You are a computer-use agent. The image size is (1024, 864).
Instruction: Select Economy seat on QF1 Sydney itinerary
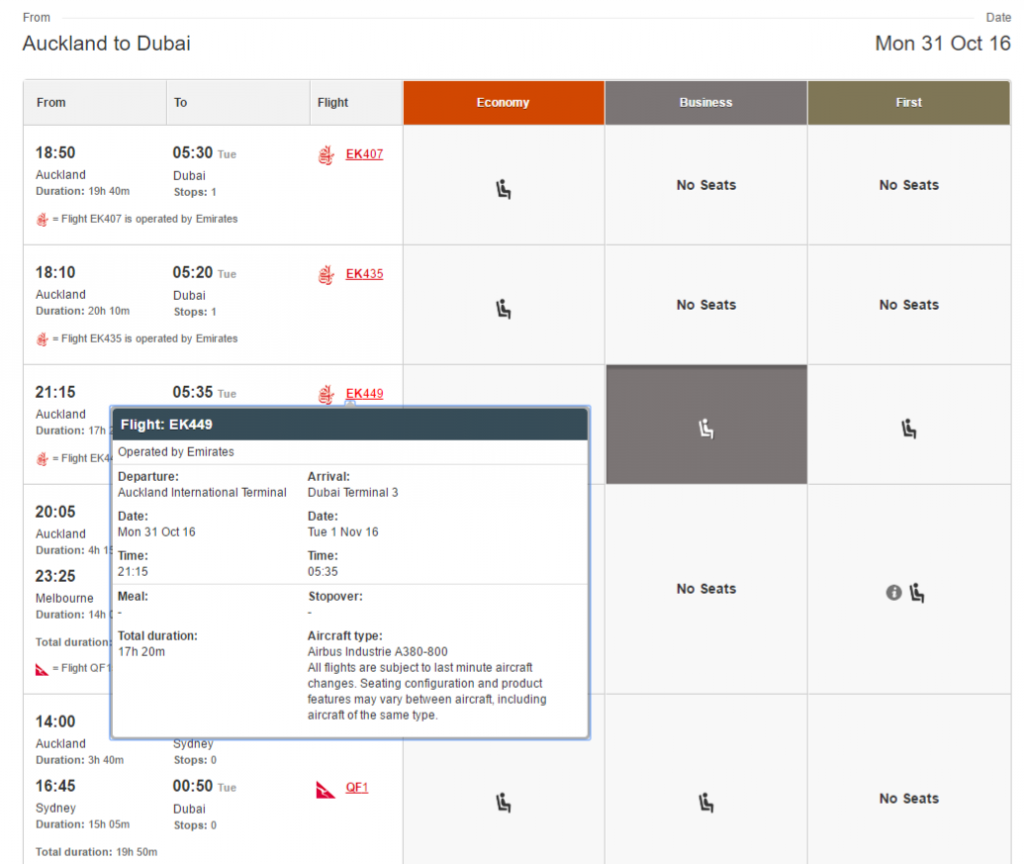(503, 802)
